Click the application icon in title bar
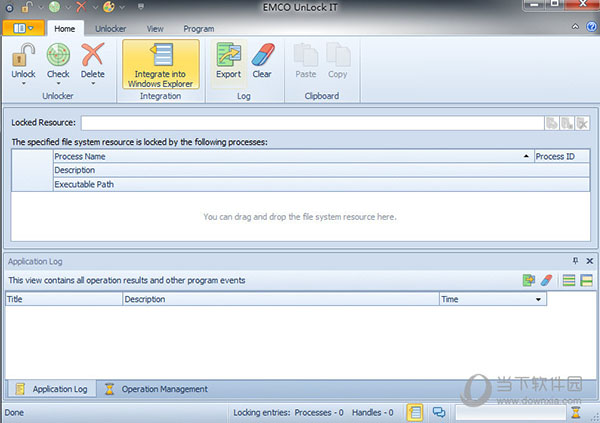The width and height of the screenshot is (600, 423). [9, 7]
